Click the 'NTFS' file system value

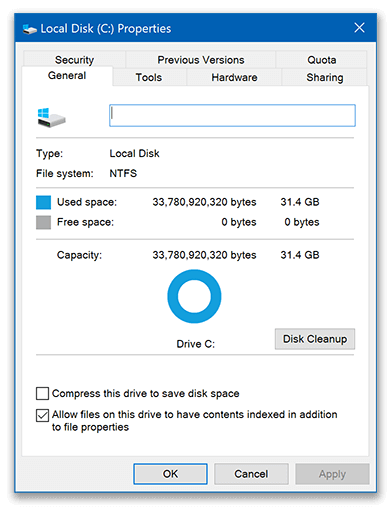pos(123,173)
